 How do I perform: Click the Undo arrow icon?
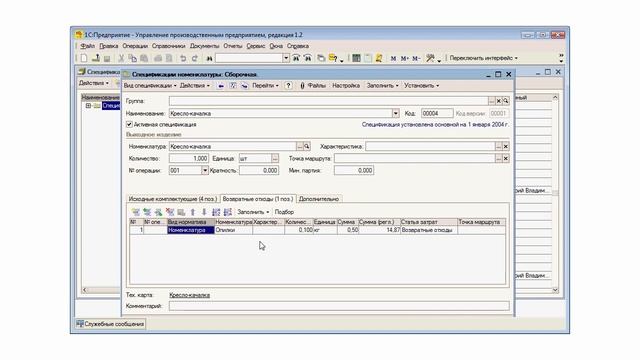(x=183, y=58)
